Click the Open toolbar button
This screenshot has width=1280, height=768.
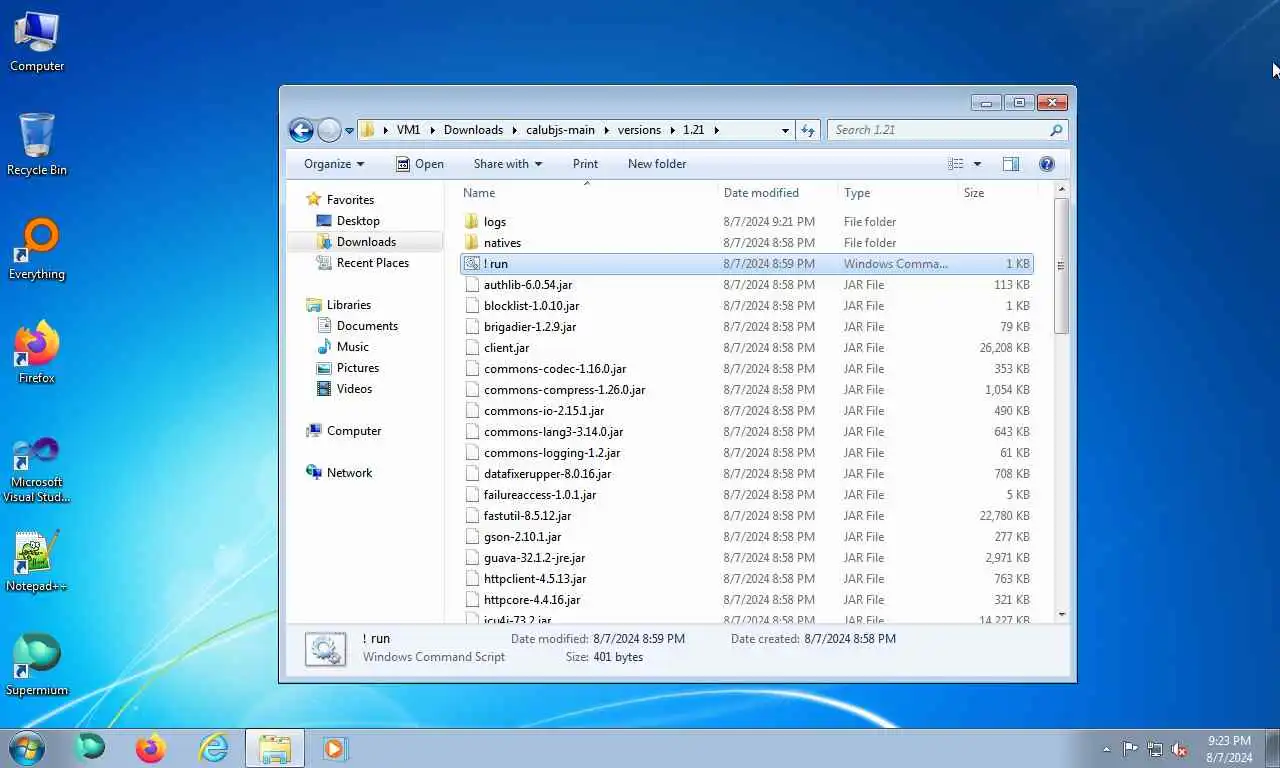click(x=420, y=164)
